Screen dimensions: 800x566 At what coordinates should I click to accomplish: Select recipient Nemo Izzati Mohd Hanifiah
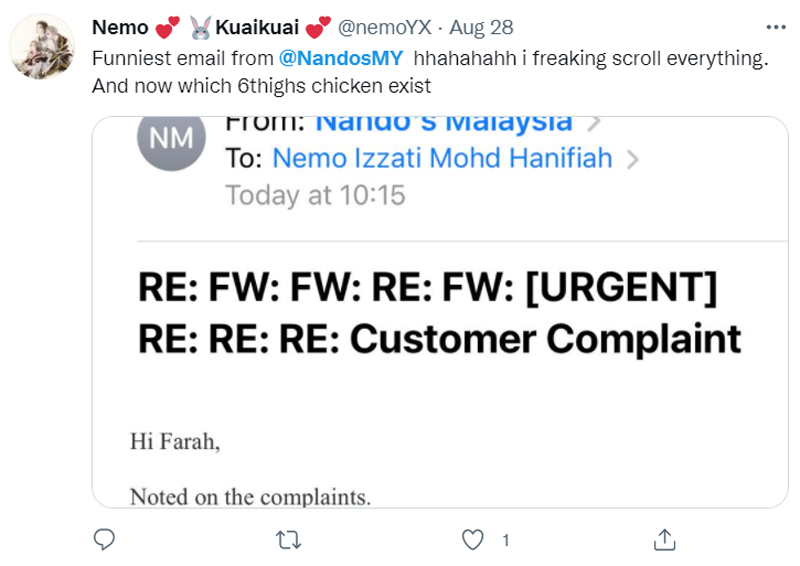point(442,159)
